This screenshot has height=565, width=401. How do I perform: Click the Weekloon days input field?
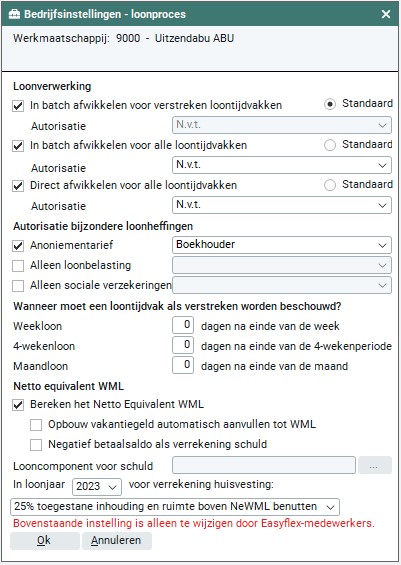tap(183, 325)
